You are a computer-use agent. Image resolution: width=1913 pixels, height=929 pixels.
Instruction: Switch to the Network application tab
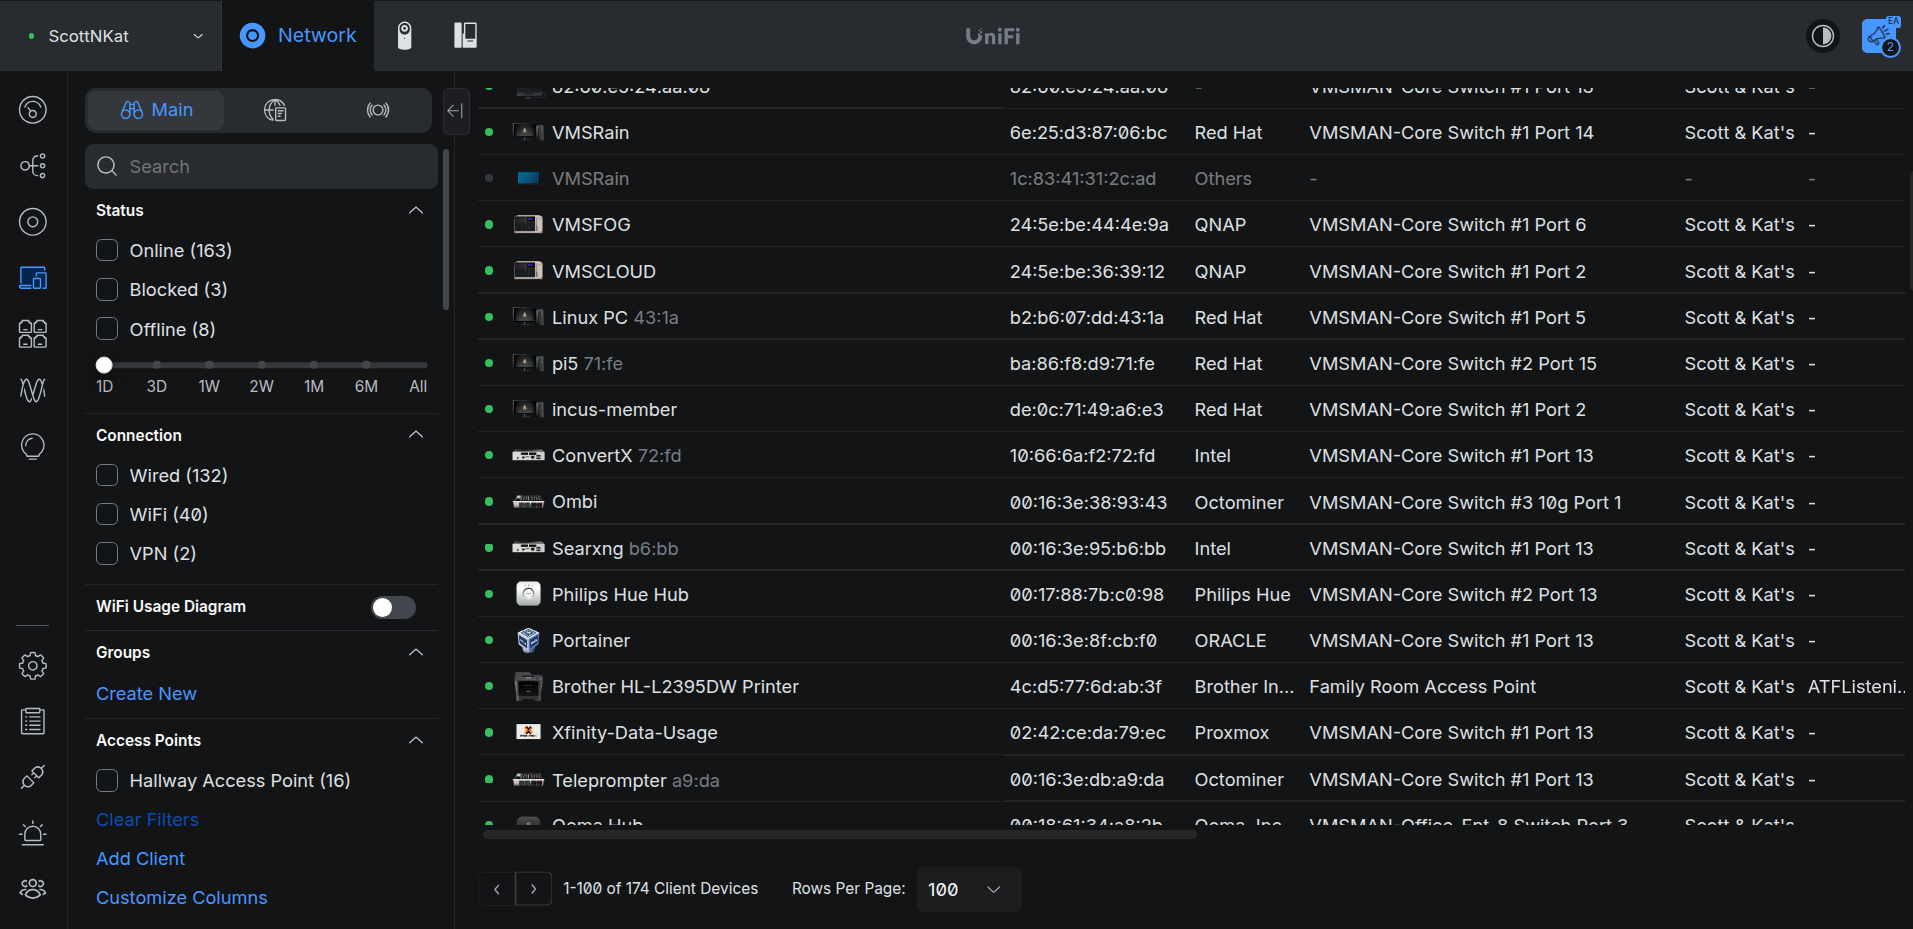(298, 36)
